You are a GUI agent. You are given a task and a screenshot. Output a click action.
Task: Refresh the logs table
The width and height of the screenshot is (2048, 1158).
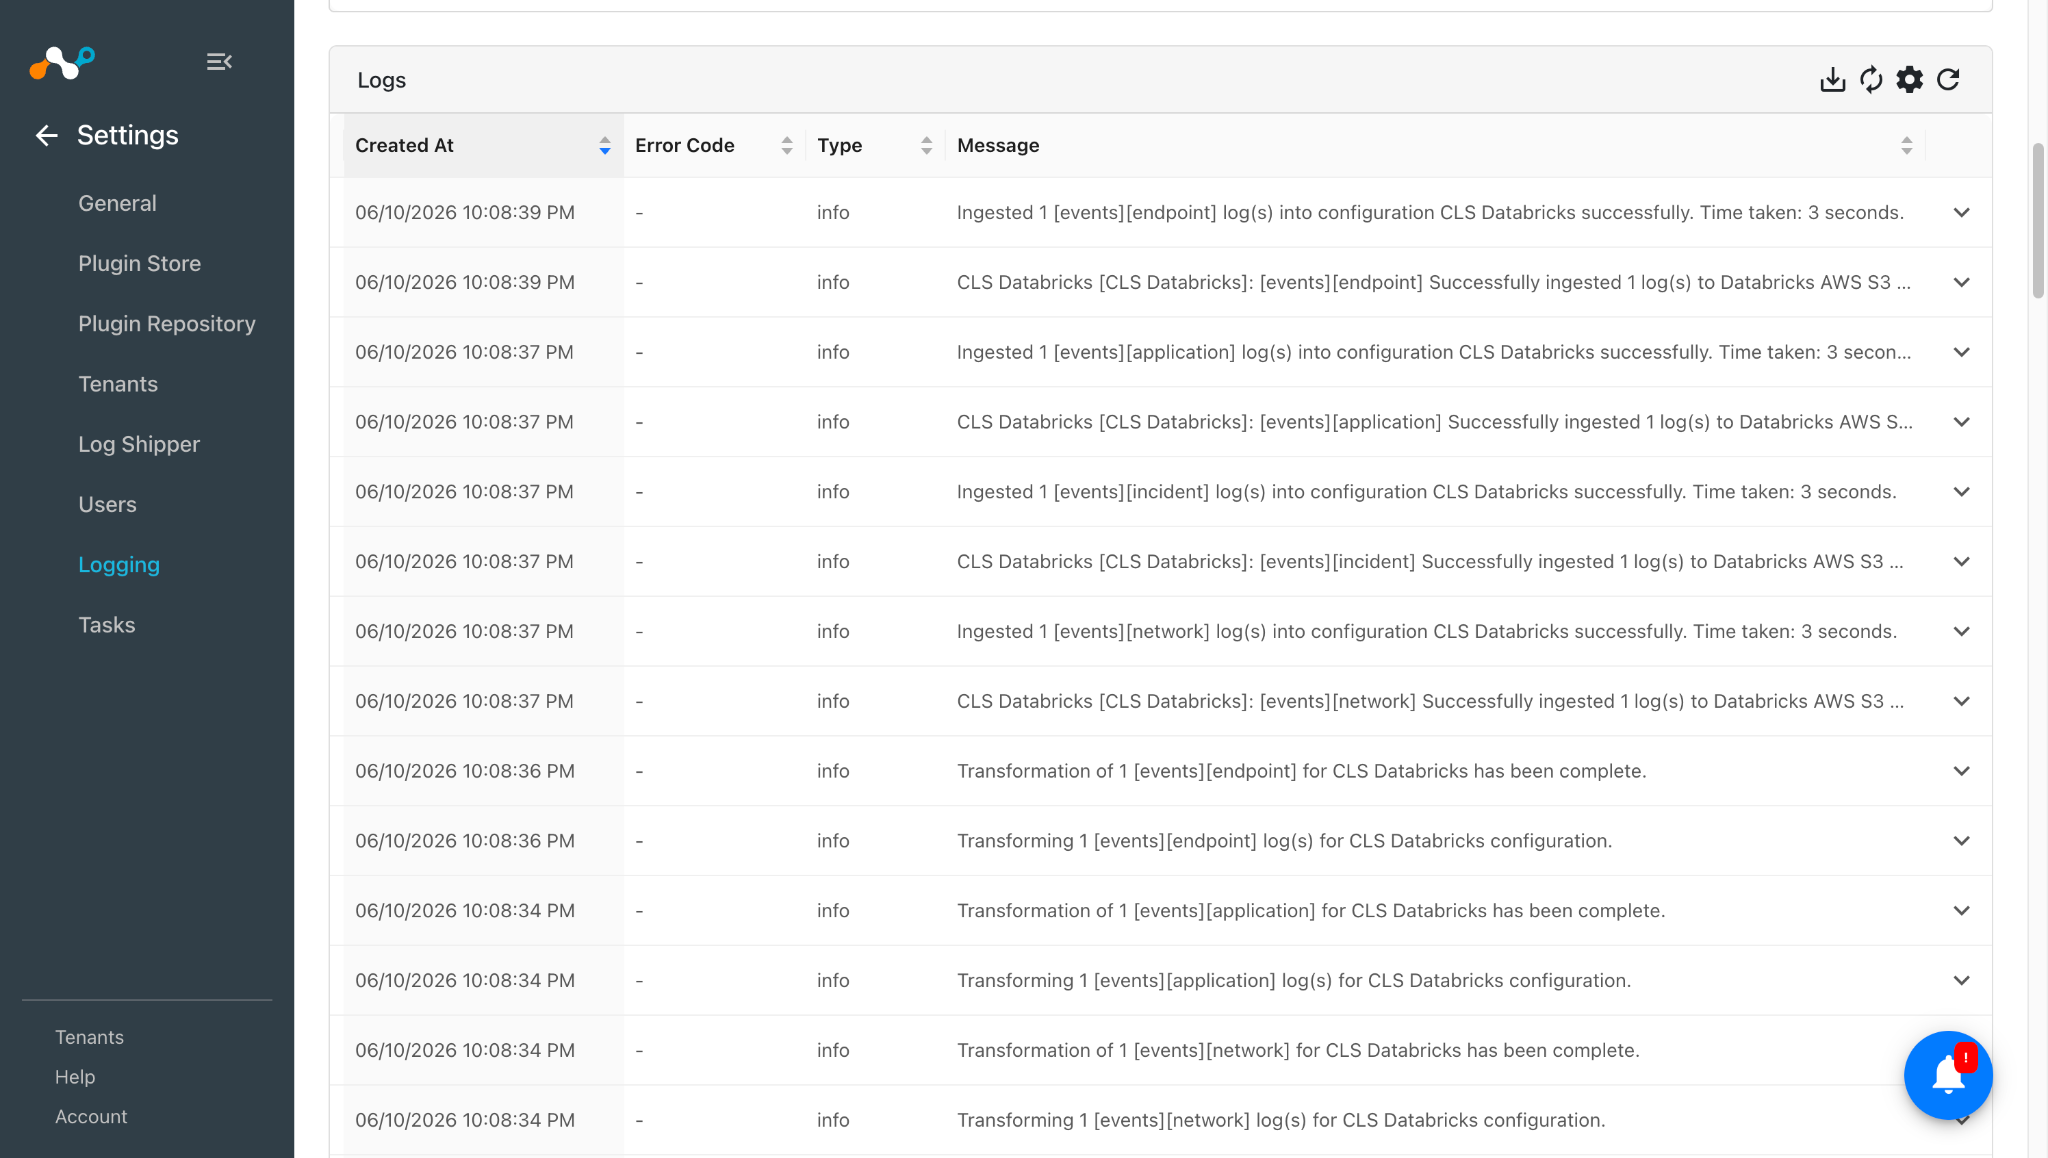(1948, 80)
